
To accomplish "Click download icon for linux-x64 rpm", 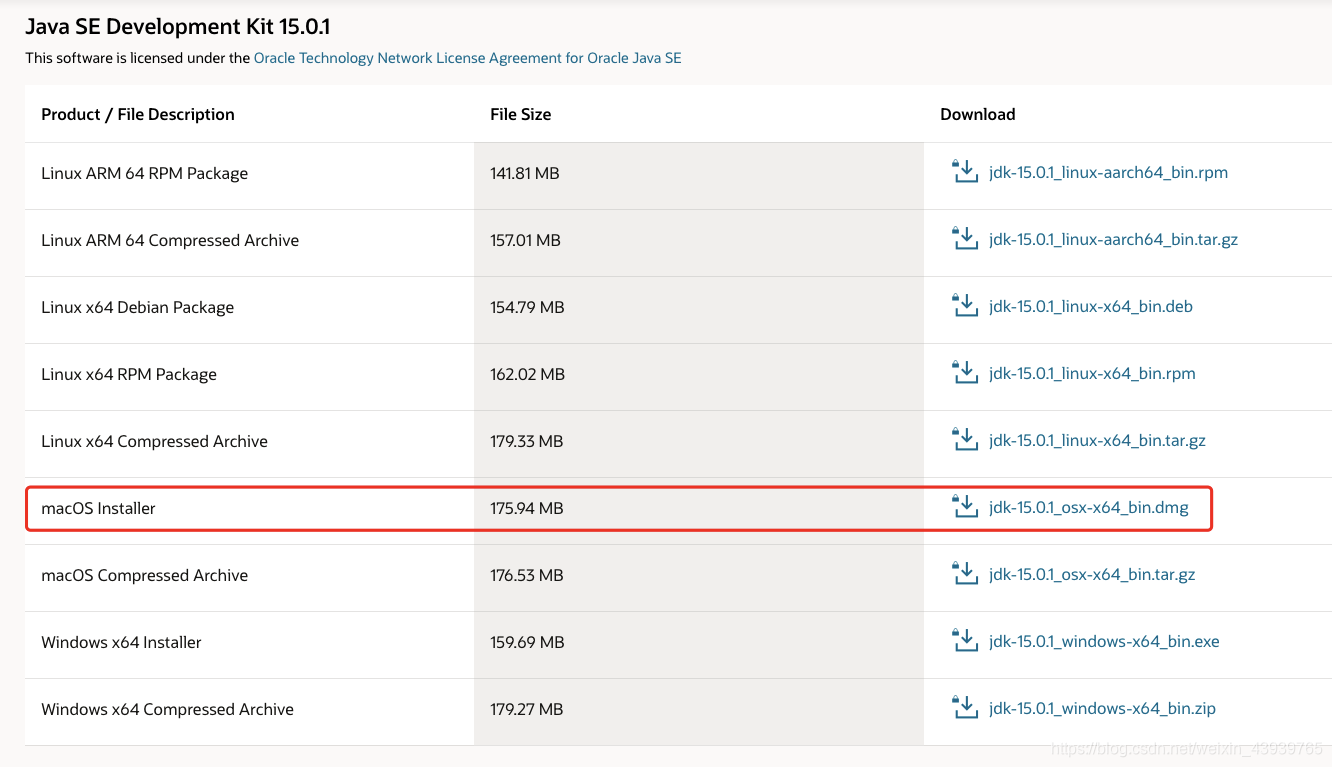I will [964, 373].
